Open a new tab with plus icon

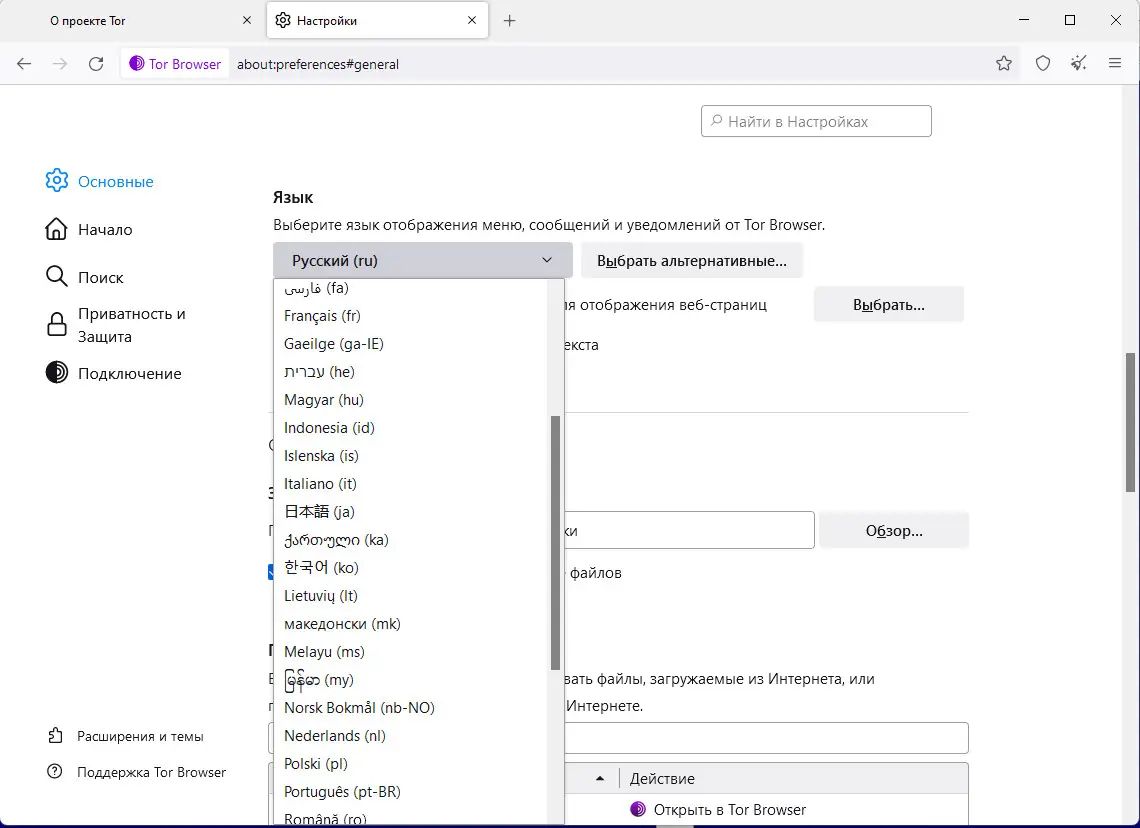point(510,20)
